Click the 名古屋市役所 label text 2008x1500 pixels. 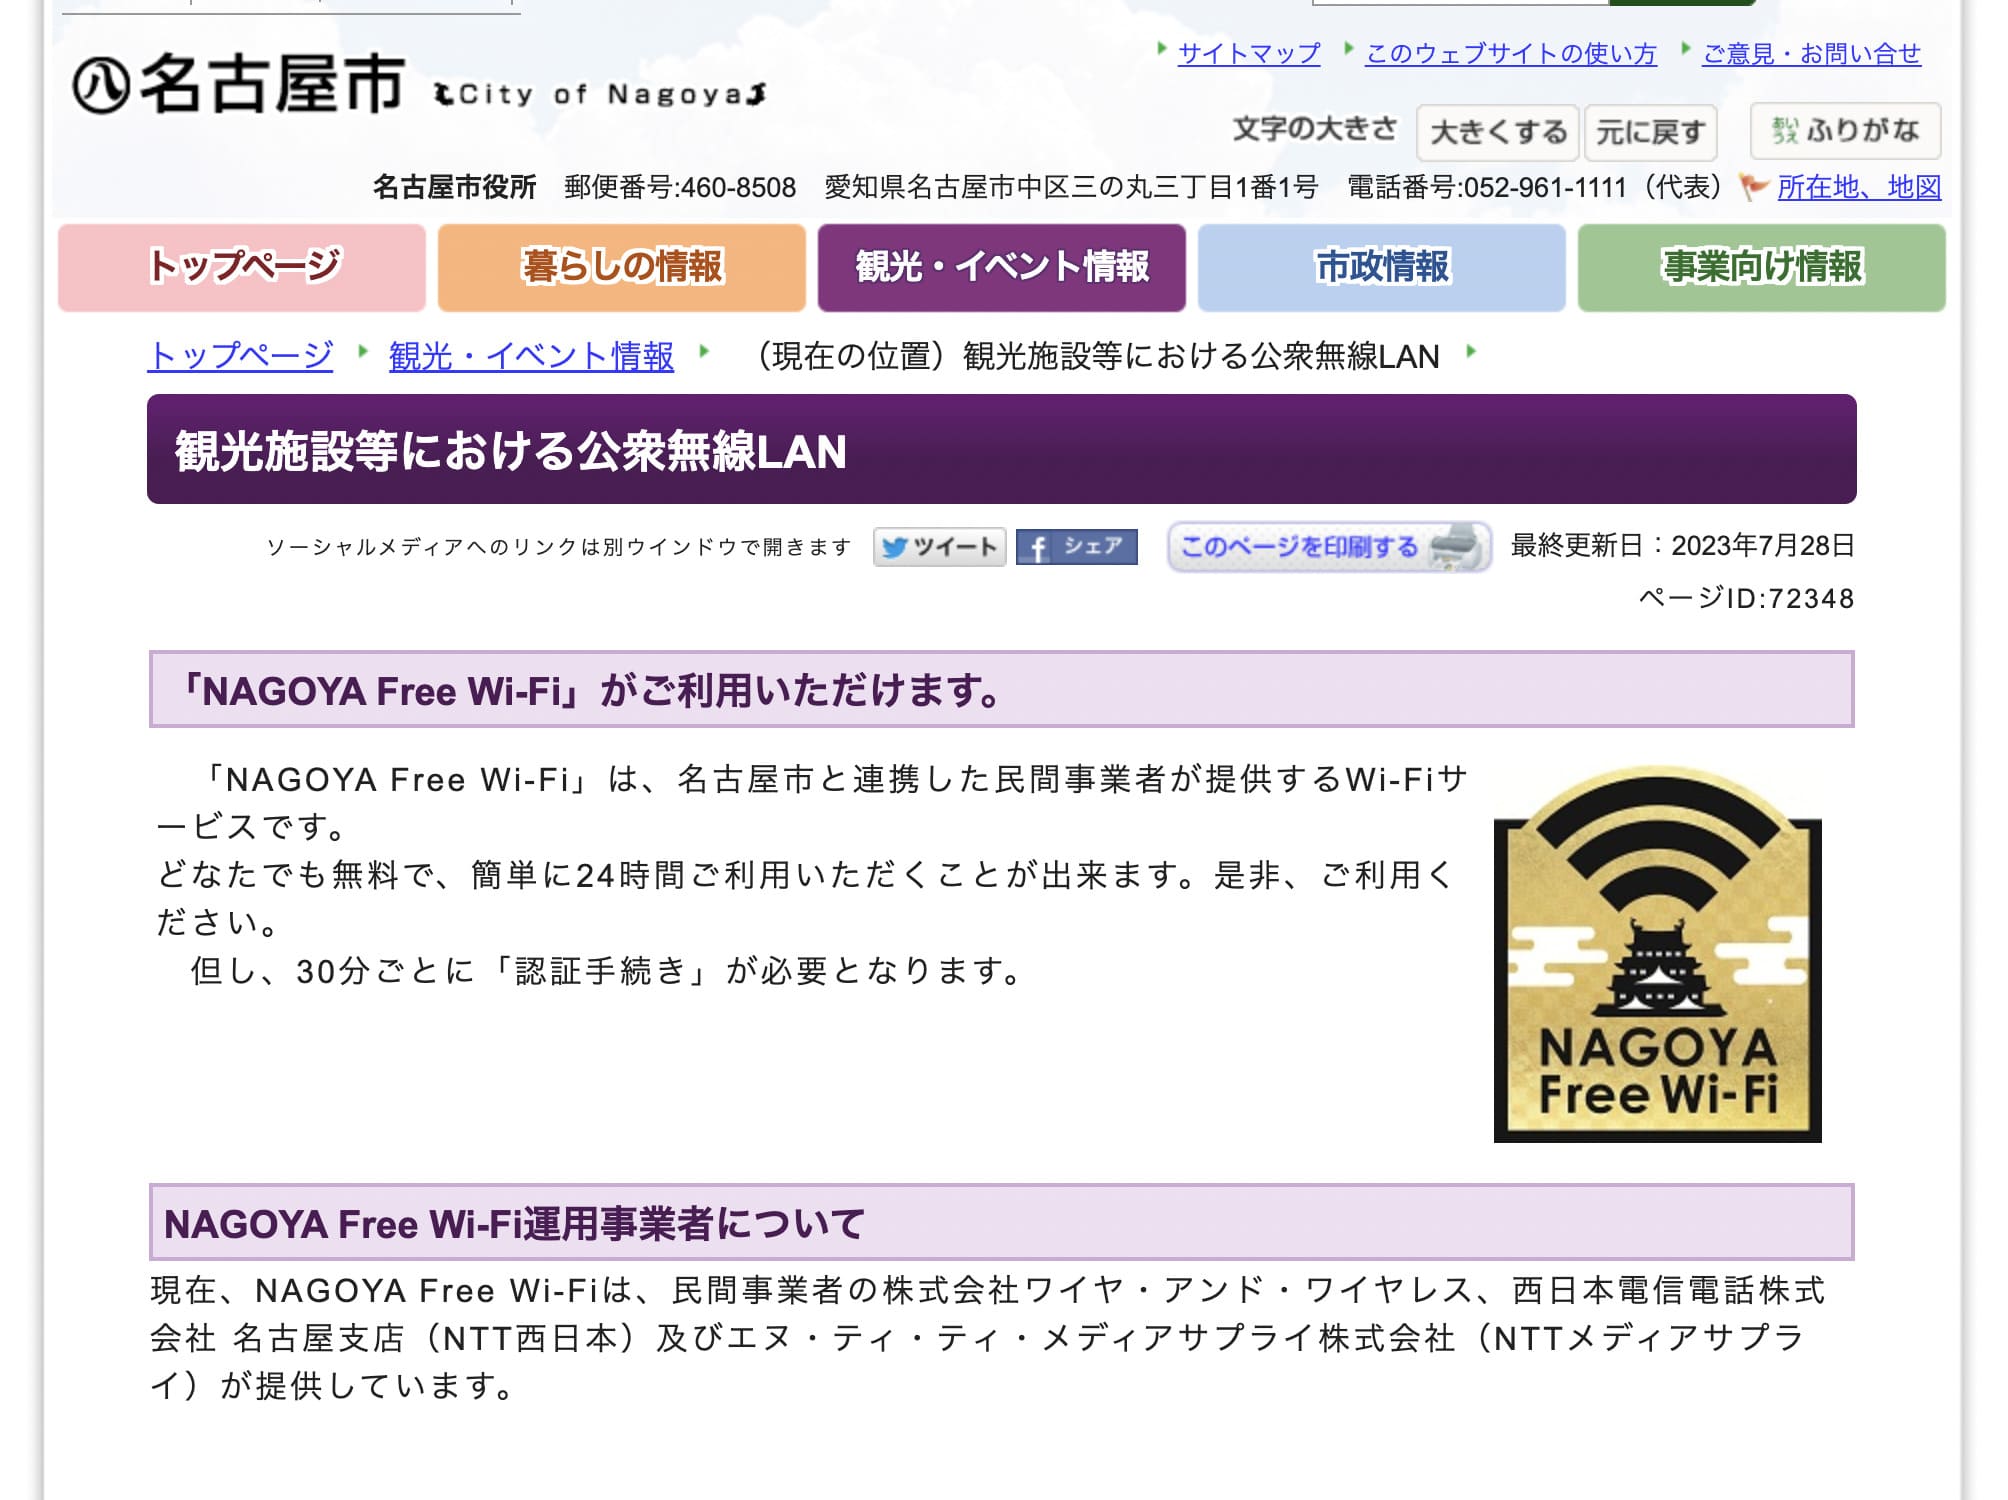coord(455,187)
